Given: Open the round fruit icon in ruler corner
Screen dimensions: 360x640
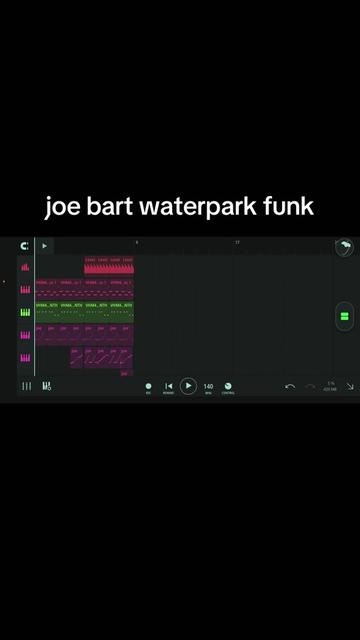Looking at the screenshot, I should tap(344, 247).
